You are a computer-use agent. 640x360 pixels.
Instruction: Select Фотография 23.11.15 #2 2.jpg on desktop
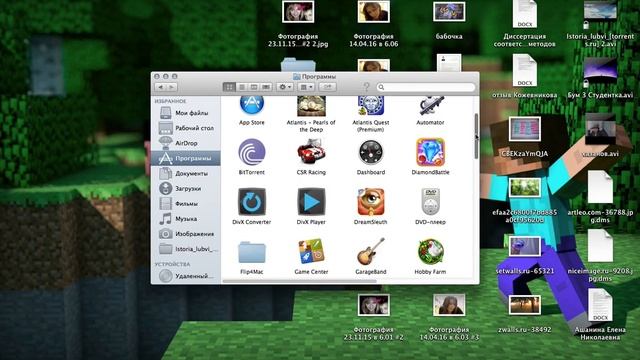[298, 12]
